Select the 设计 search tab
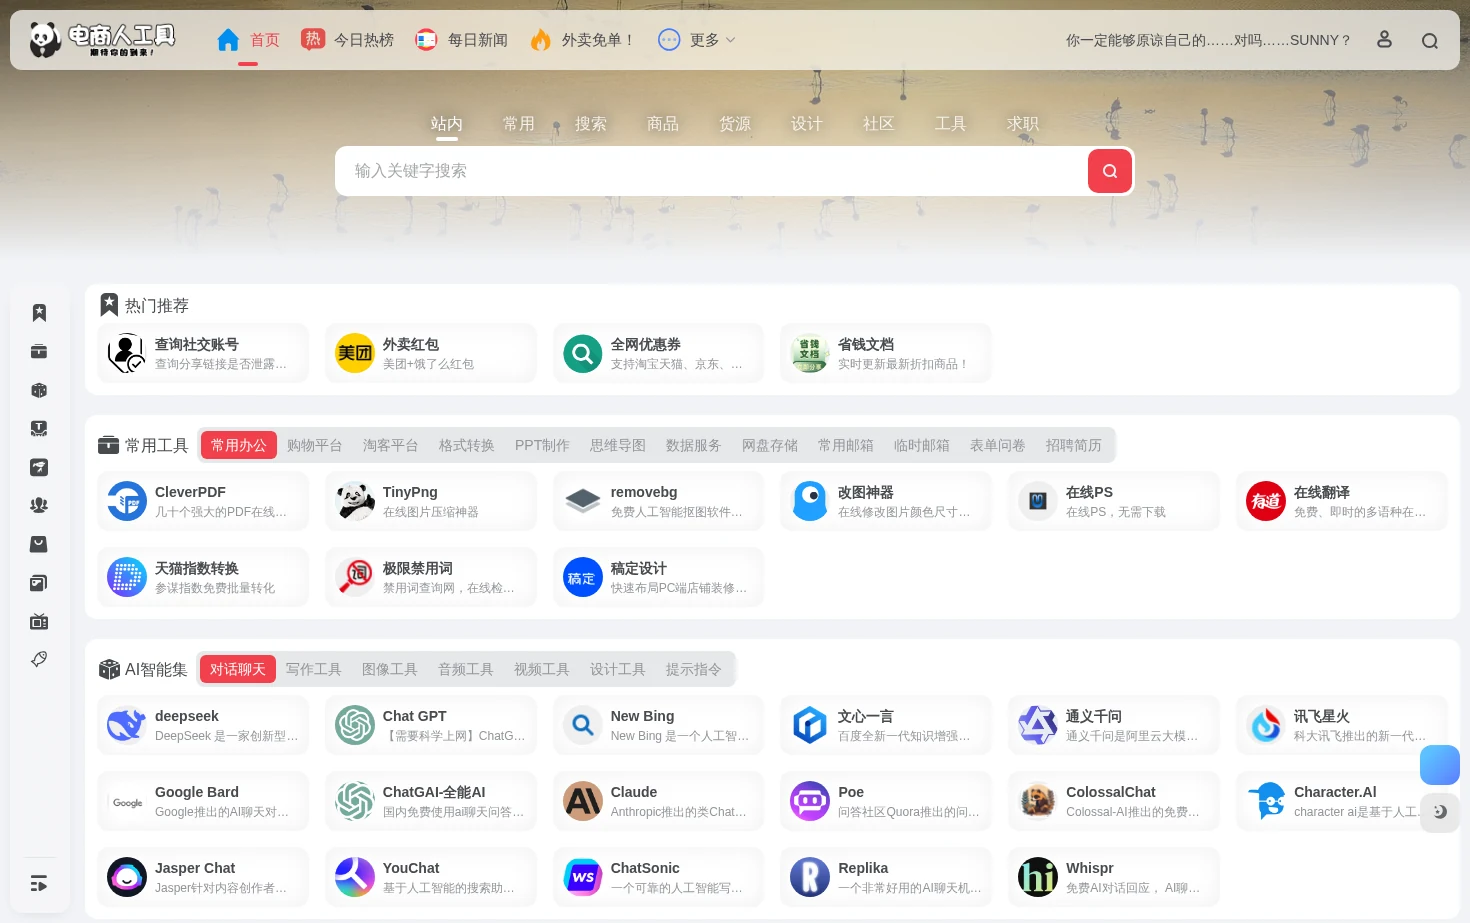This screenshot has width=1470, height=923. point(807,123)
